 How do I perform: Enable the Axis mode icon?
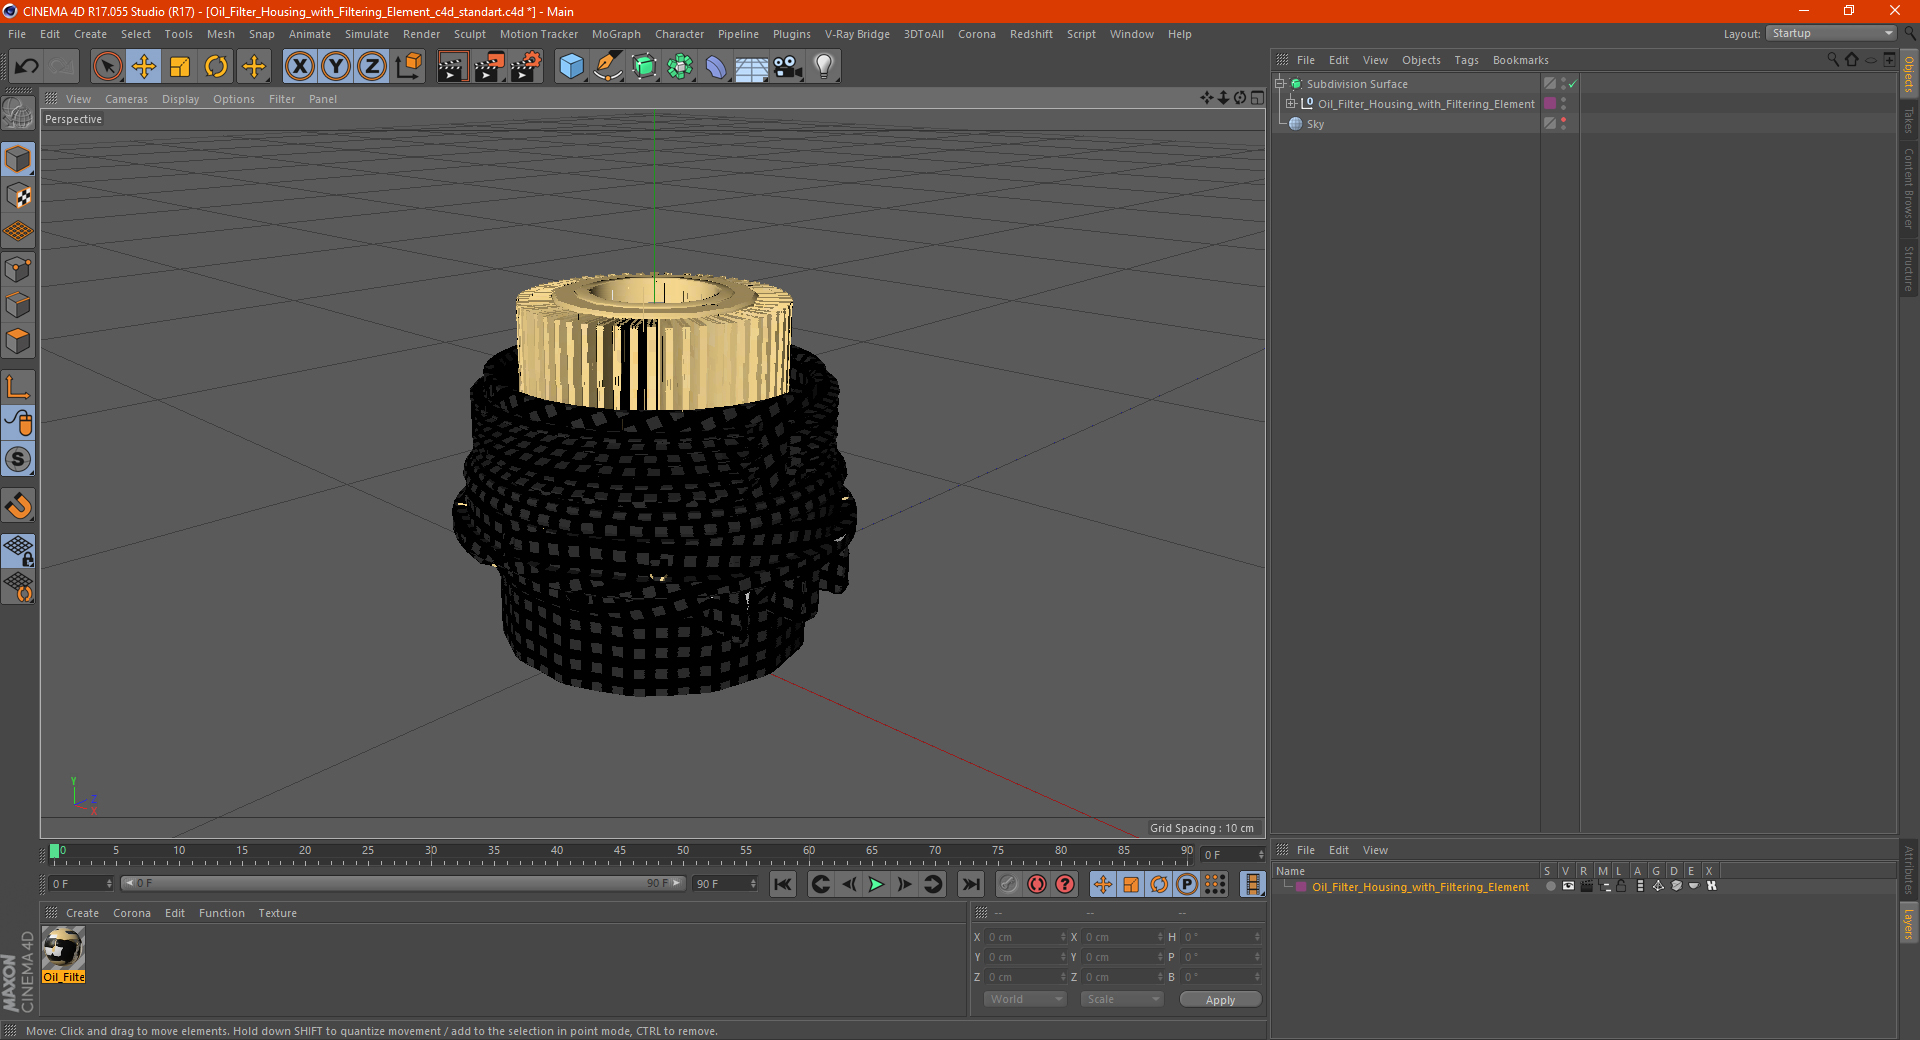(18, 387)
